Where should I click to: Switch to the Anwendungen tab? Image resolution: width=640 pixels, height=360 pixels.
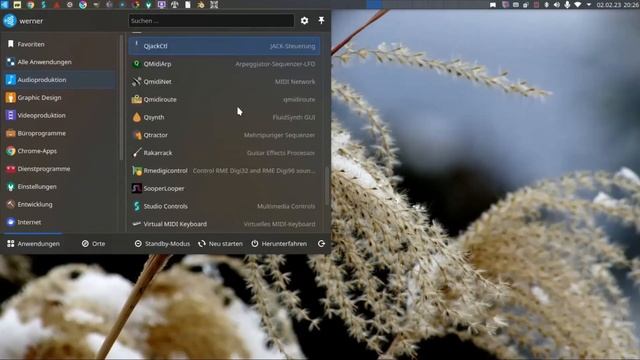coord(33,244)
